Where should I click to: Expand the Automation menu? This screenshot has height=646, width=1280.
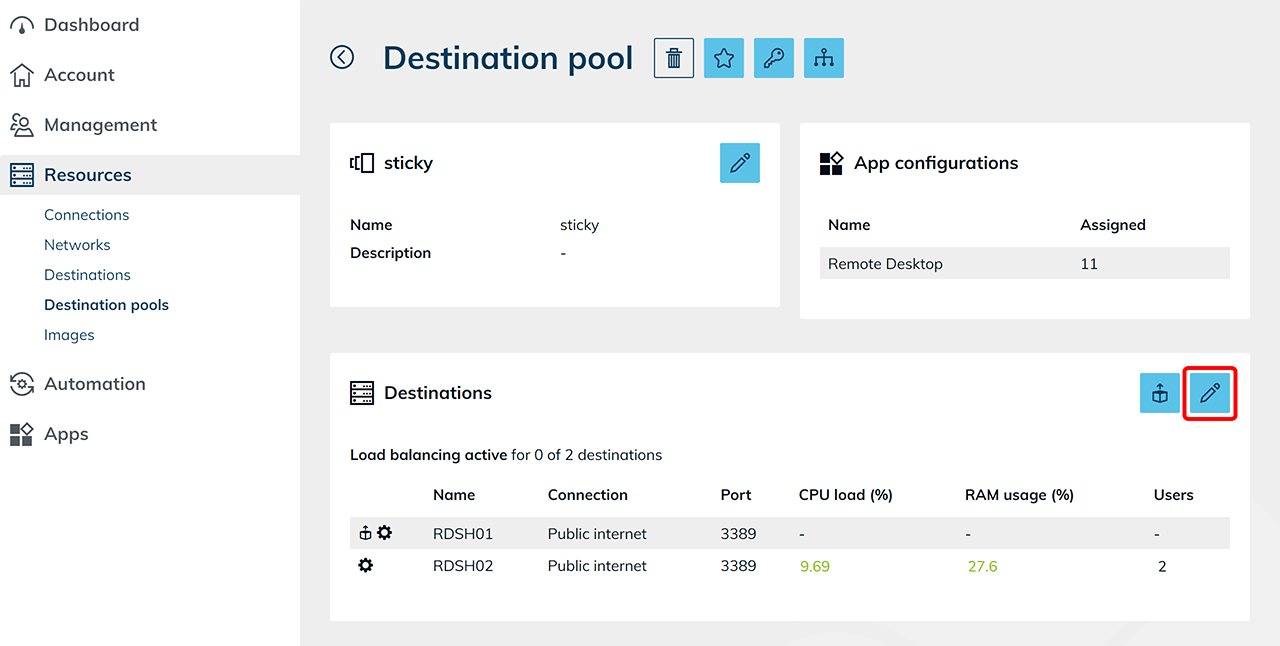(94, 384)
